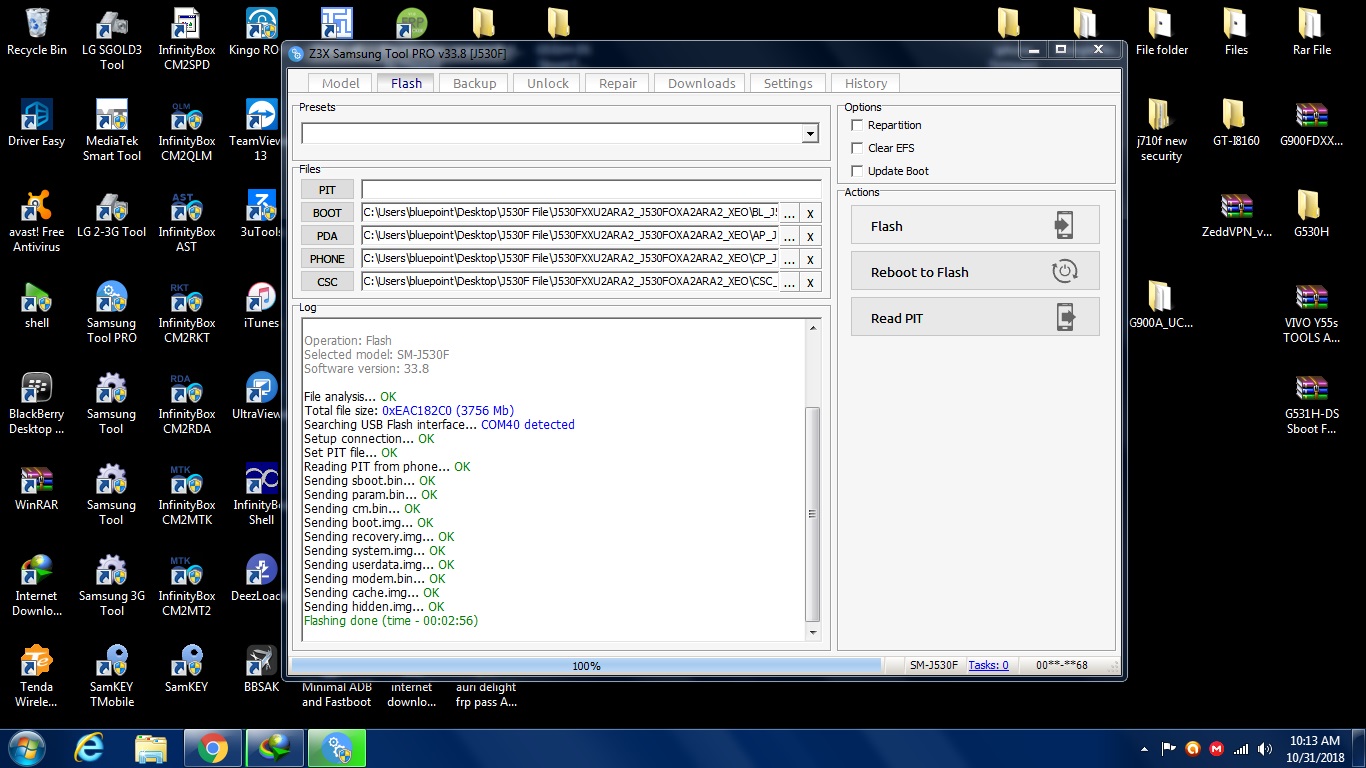Click the 100% progress bar
1366x768 pixels.
(x=587, y=665)
